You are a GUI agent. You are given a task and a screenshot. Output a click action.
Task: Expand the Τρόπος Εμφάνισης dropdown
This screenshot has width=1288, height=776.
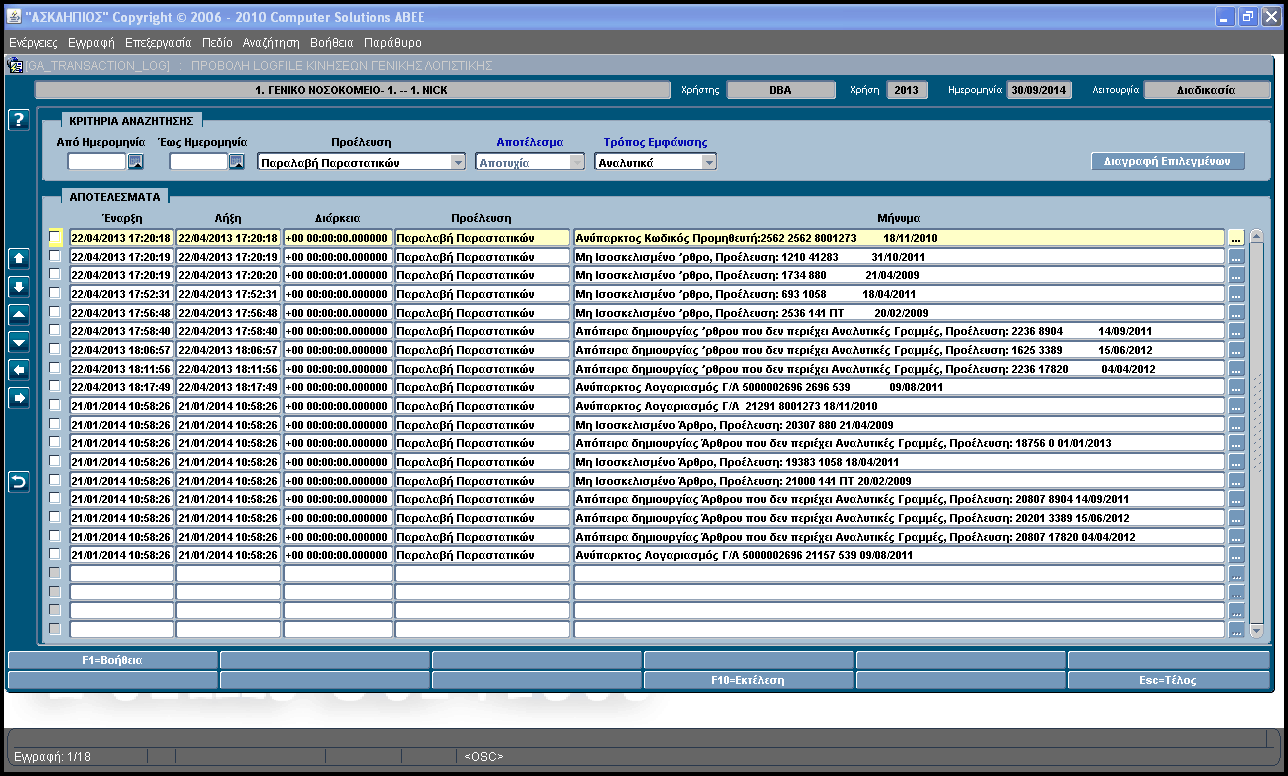coord(709,162)
